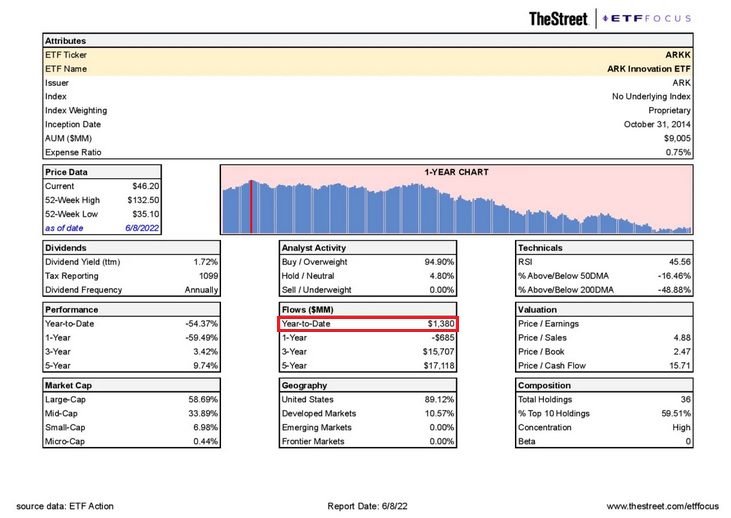The image size is (731, 518).
Task: Click the Report Date: 6/8/22 text
Action: click(367, 506)
